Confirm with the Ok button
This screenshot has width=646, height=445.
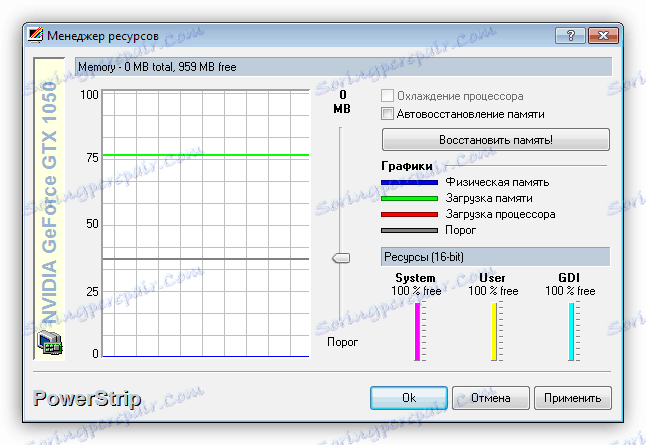(409, 398)
